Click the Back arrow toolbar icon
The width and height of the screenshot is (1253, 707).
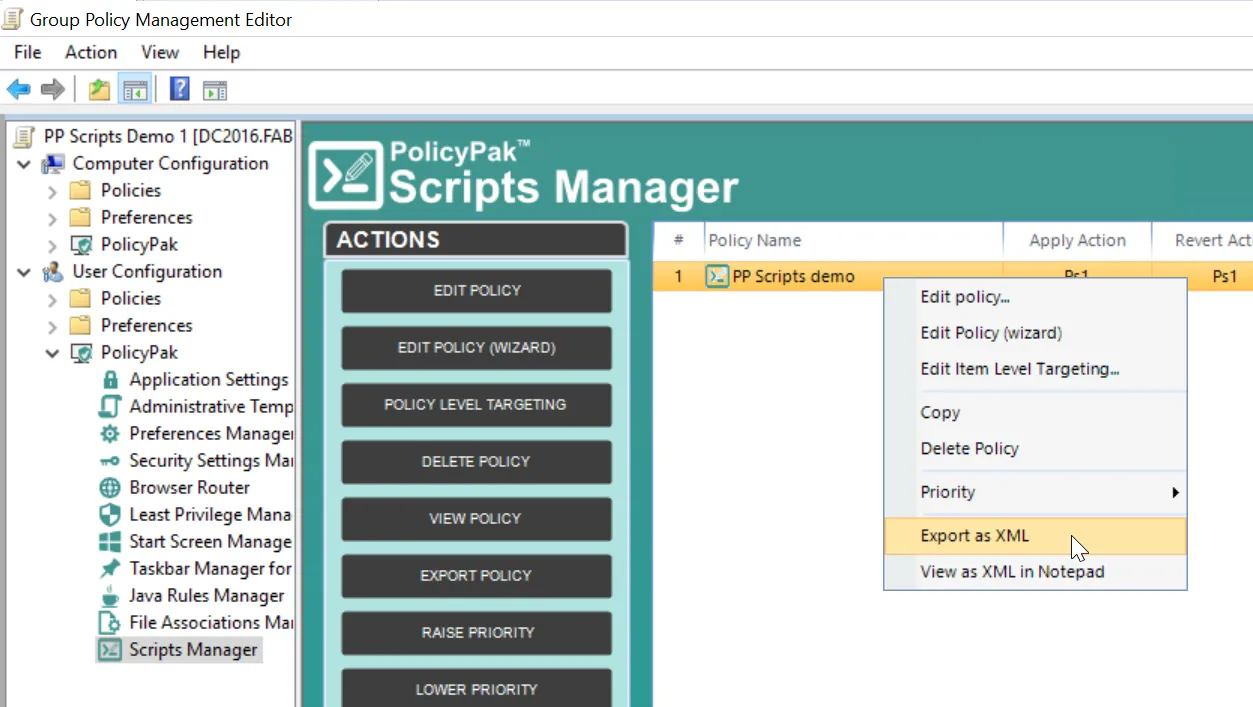(18, 90)
